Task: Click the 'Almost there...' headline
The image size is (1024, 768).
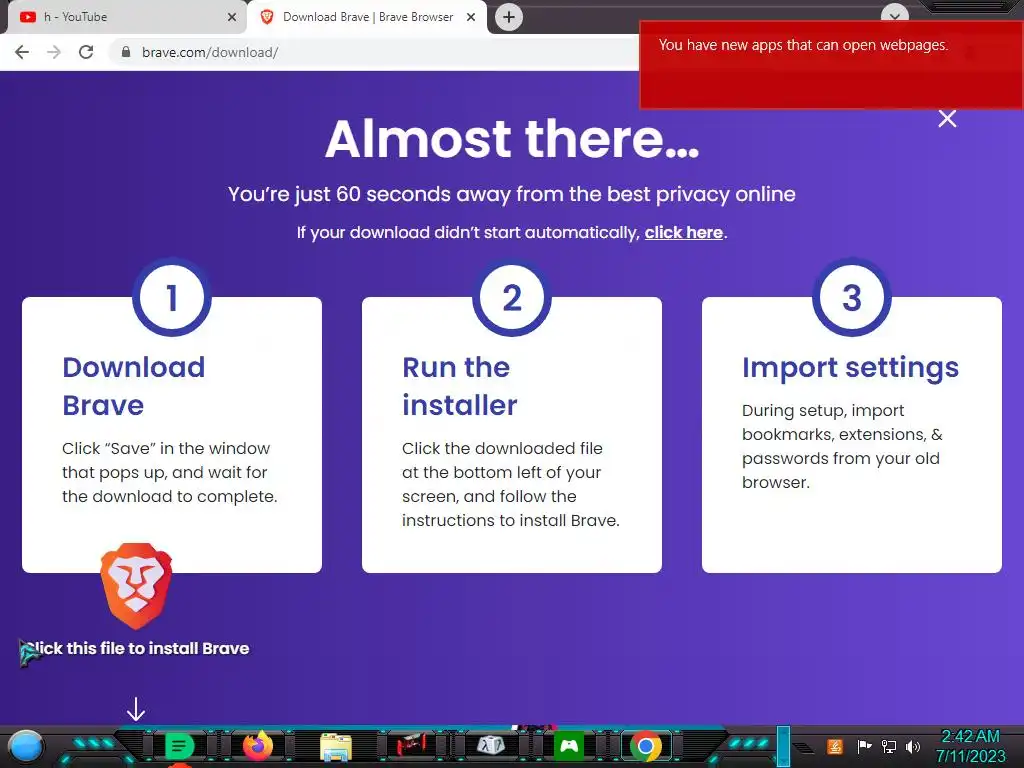Action: [x=512, y=138]
